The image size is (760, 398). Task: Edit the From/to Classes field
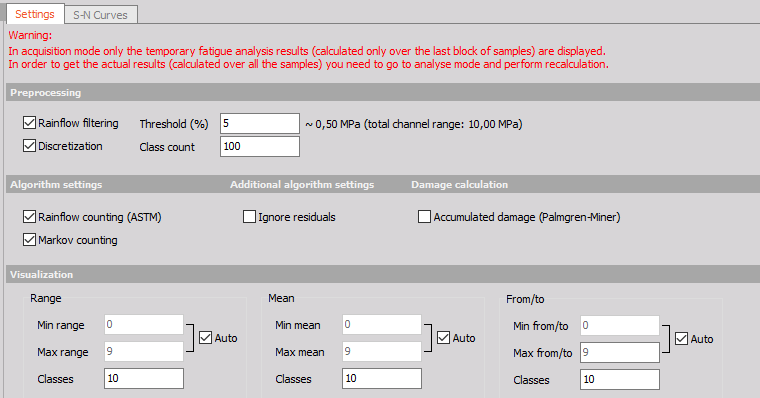pos(620,380)
